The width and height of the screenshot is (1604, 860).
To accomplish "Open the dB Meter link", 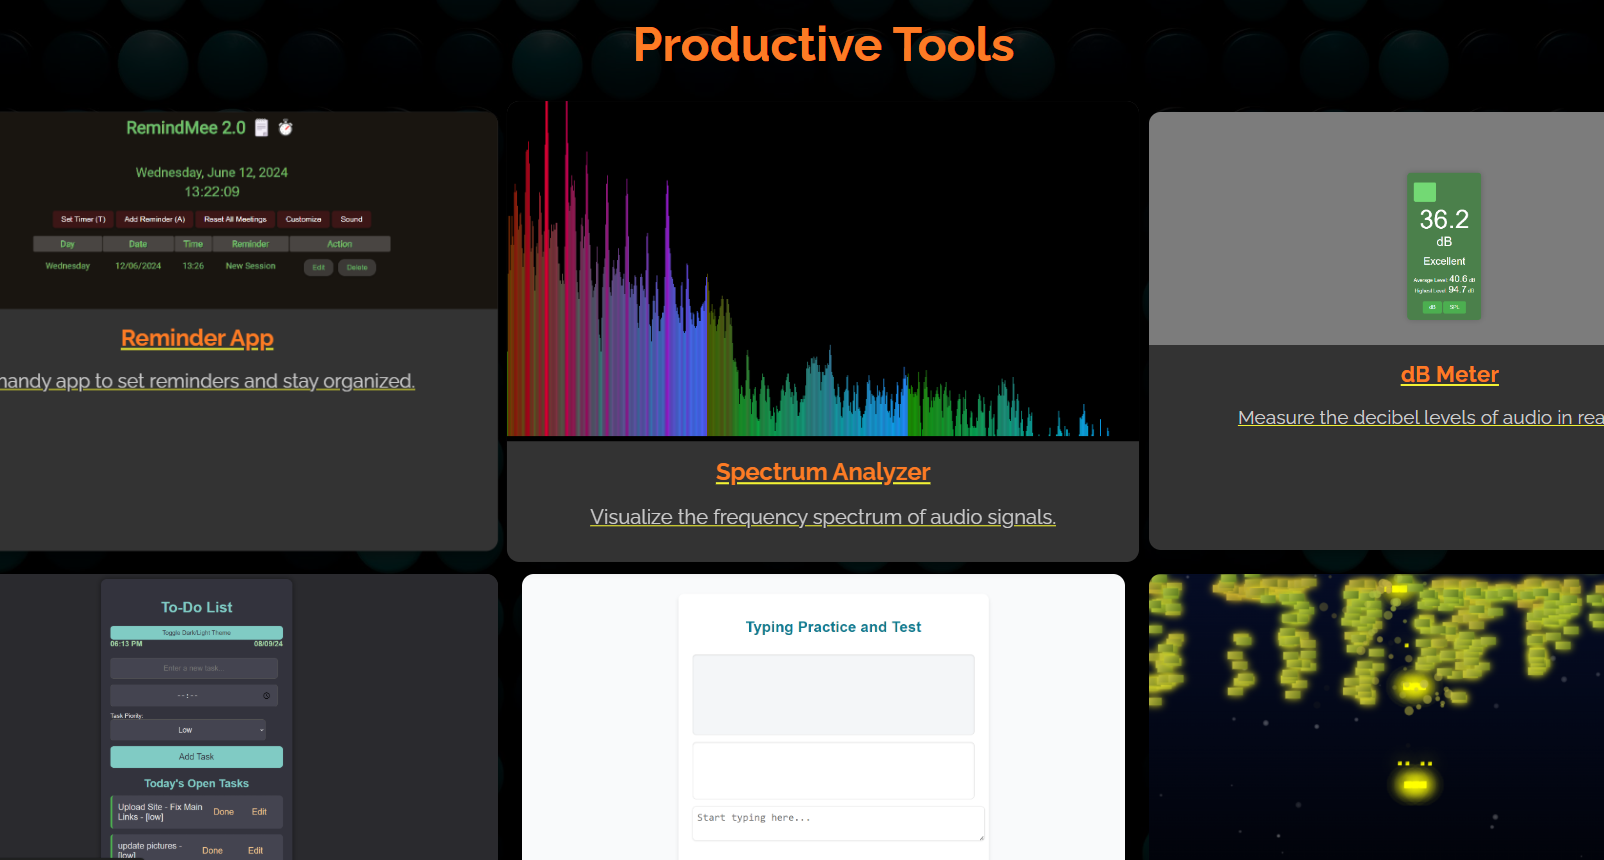I will [x=1449, y=374].
